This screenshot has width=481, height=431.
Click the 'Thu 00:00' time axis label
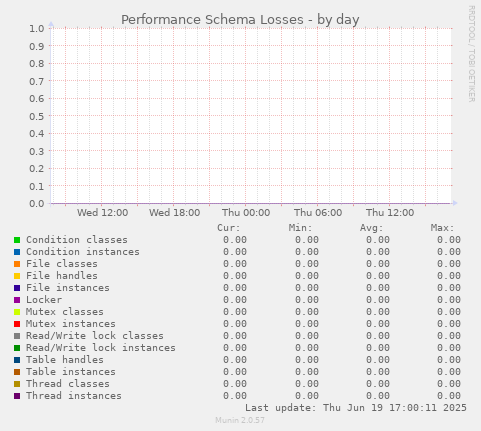[246, 213]
